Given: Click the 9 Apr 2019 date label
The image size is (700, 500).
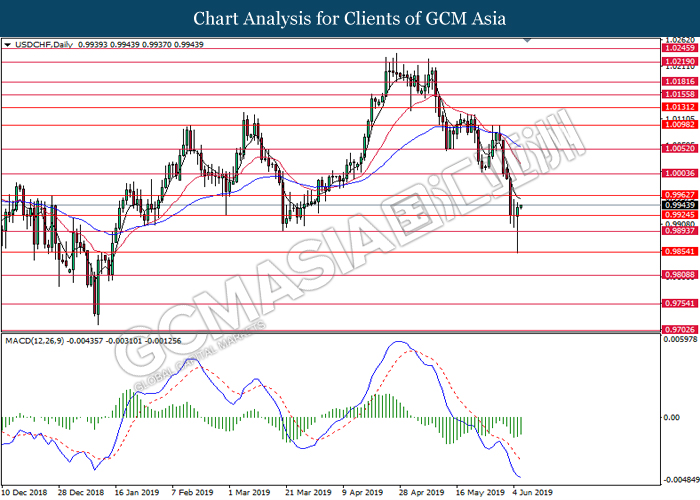Looking at the screenshot, I should [x=363, y=492].
